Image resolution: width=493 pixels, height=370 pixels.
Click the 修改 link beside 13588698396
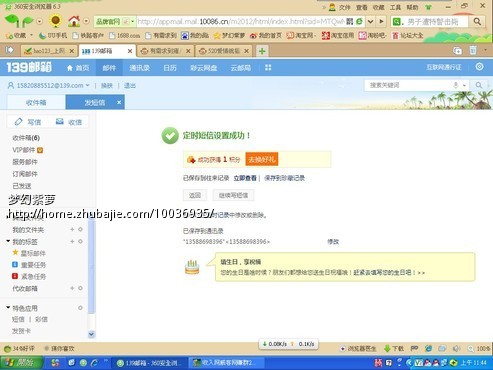tap(333, 242)
